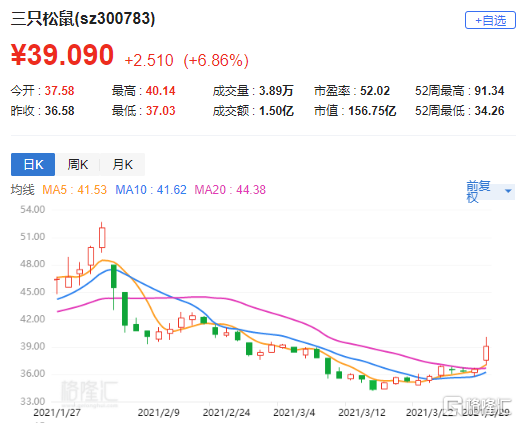Click the 36.00 y-axis label

(32, 374)
